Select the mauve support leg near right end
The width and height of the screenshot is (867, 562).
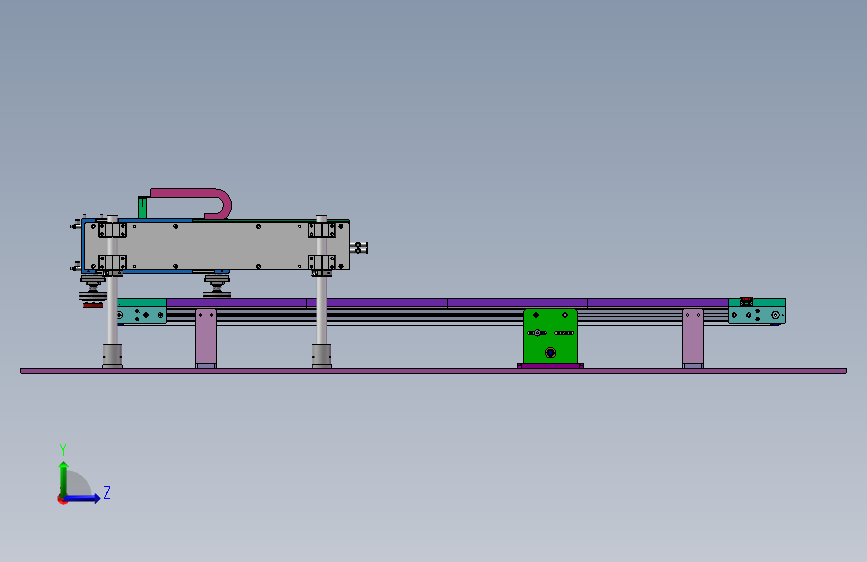tap(693, 337)
